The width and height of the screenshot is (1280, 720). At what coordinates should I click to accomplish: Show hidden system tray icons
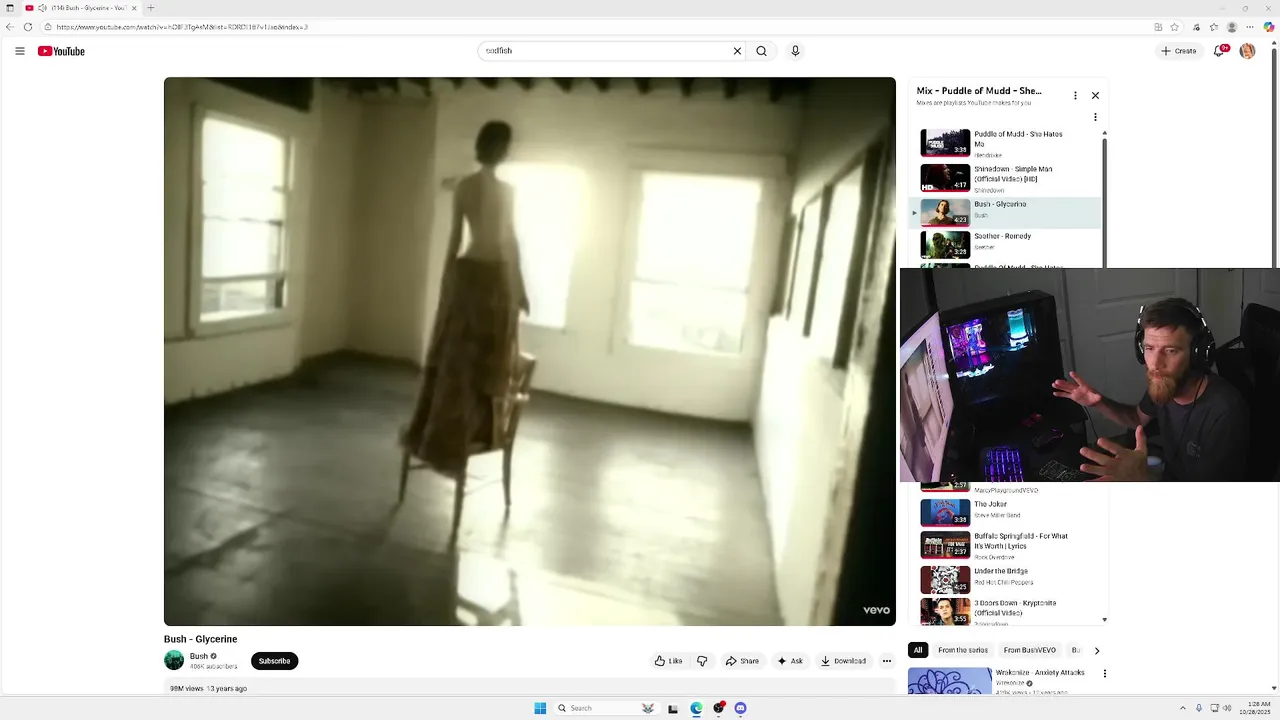point(1183,708)
